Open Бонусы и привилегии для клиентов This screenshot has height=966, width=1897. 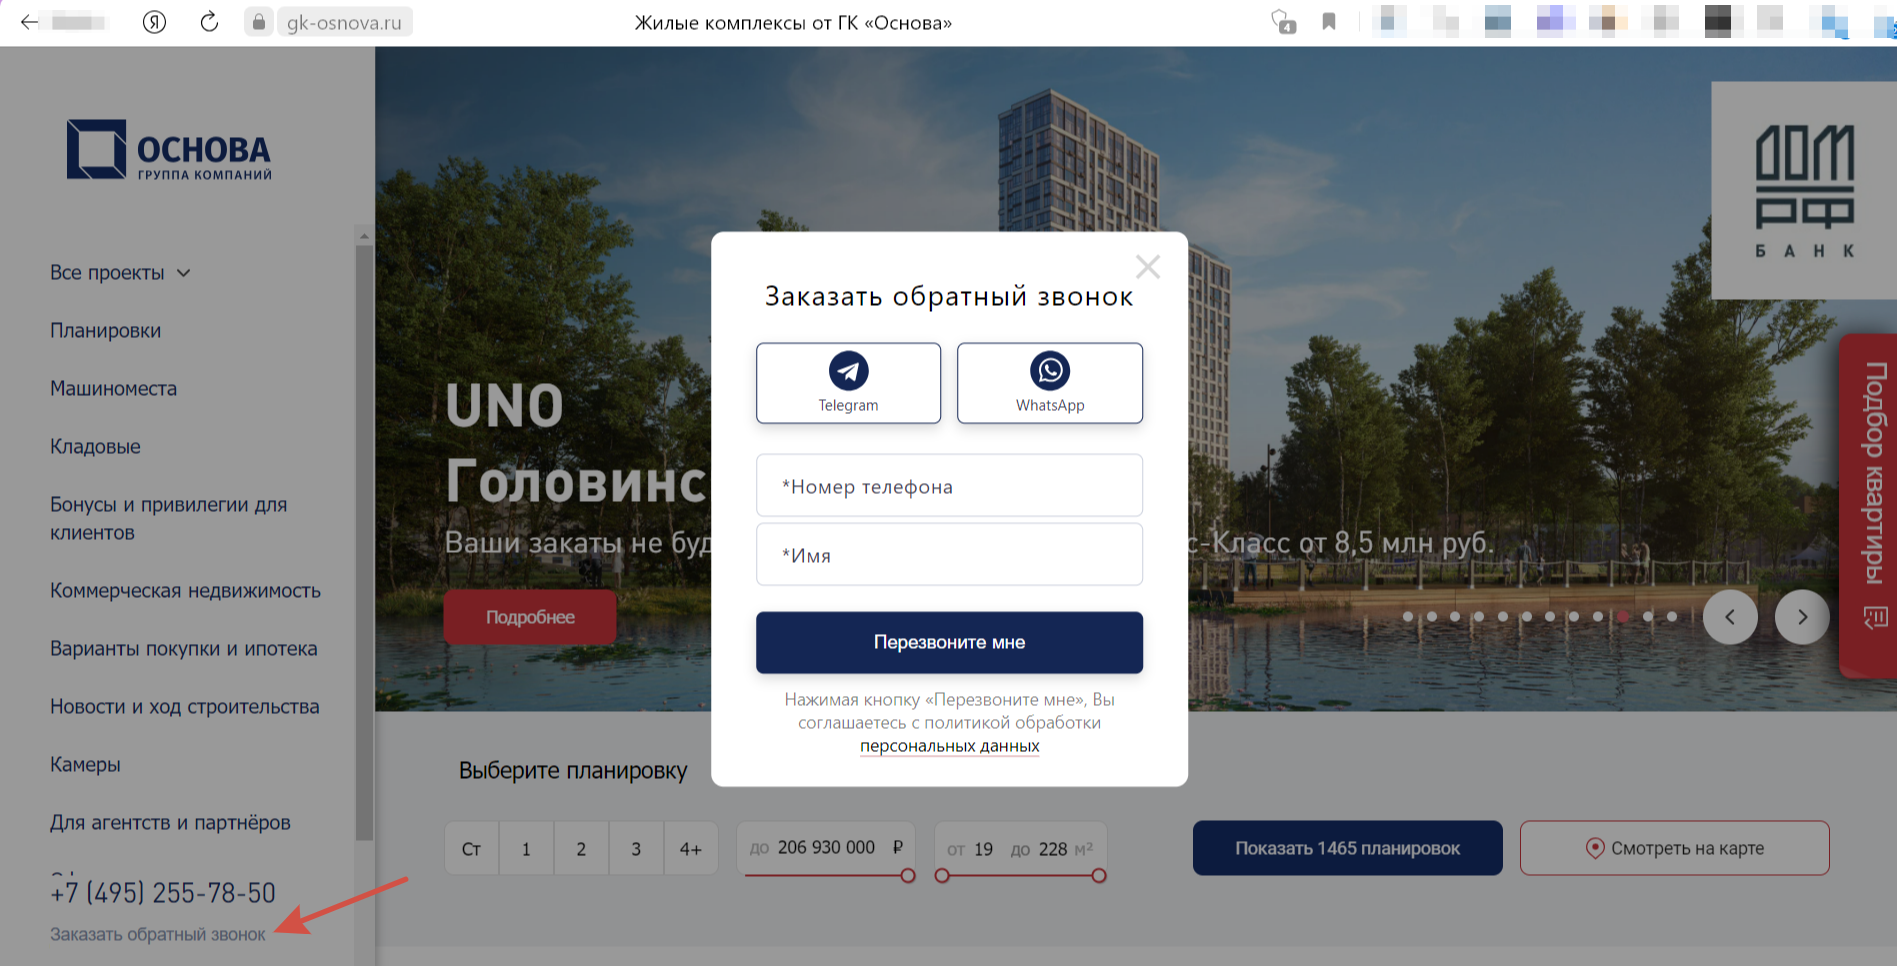(168, 519)
